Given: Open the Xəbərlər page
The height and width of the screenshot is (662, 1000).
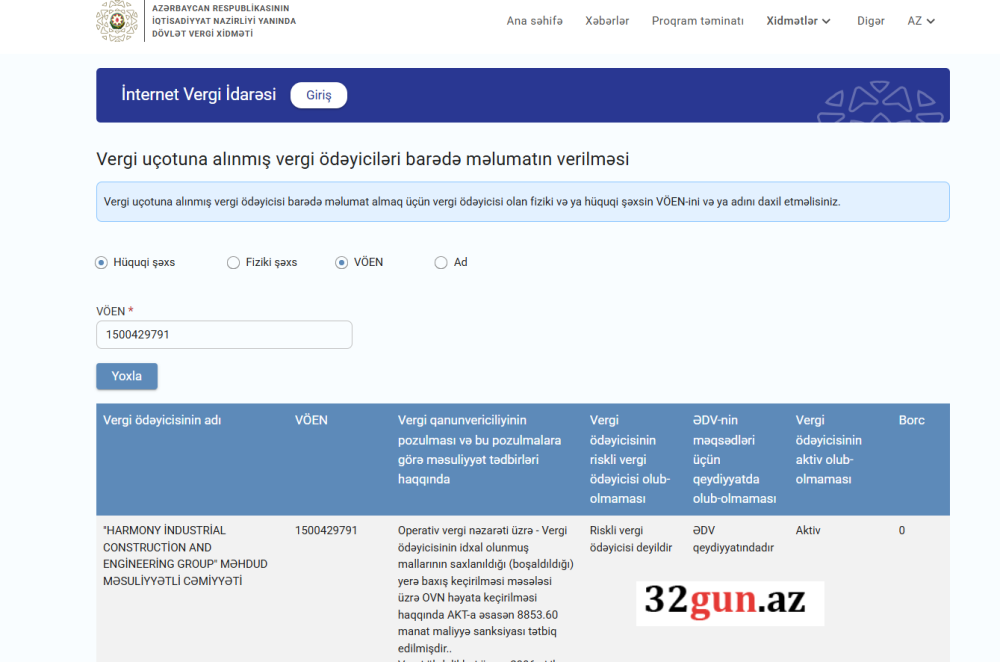Looking at the screenshot, I should 607,19.
